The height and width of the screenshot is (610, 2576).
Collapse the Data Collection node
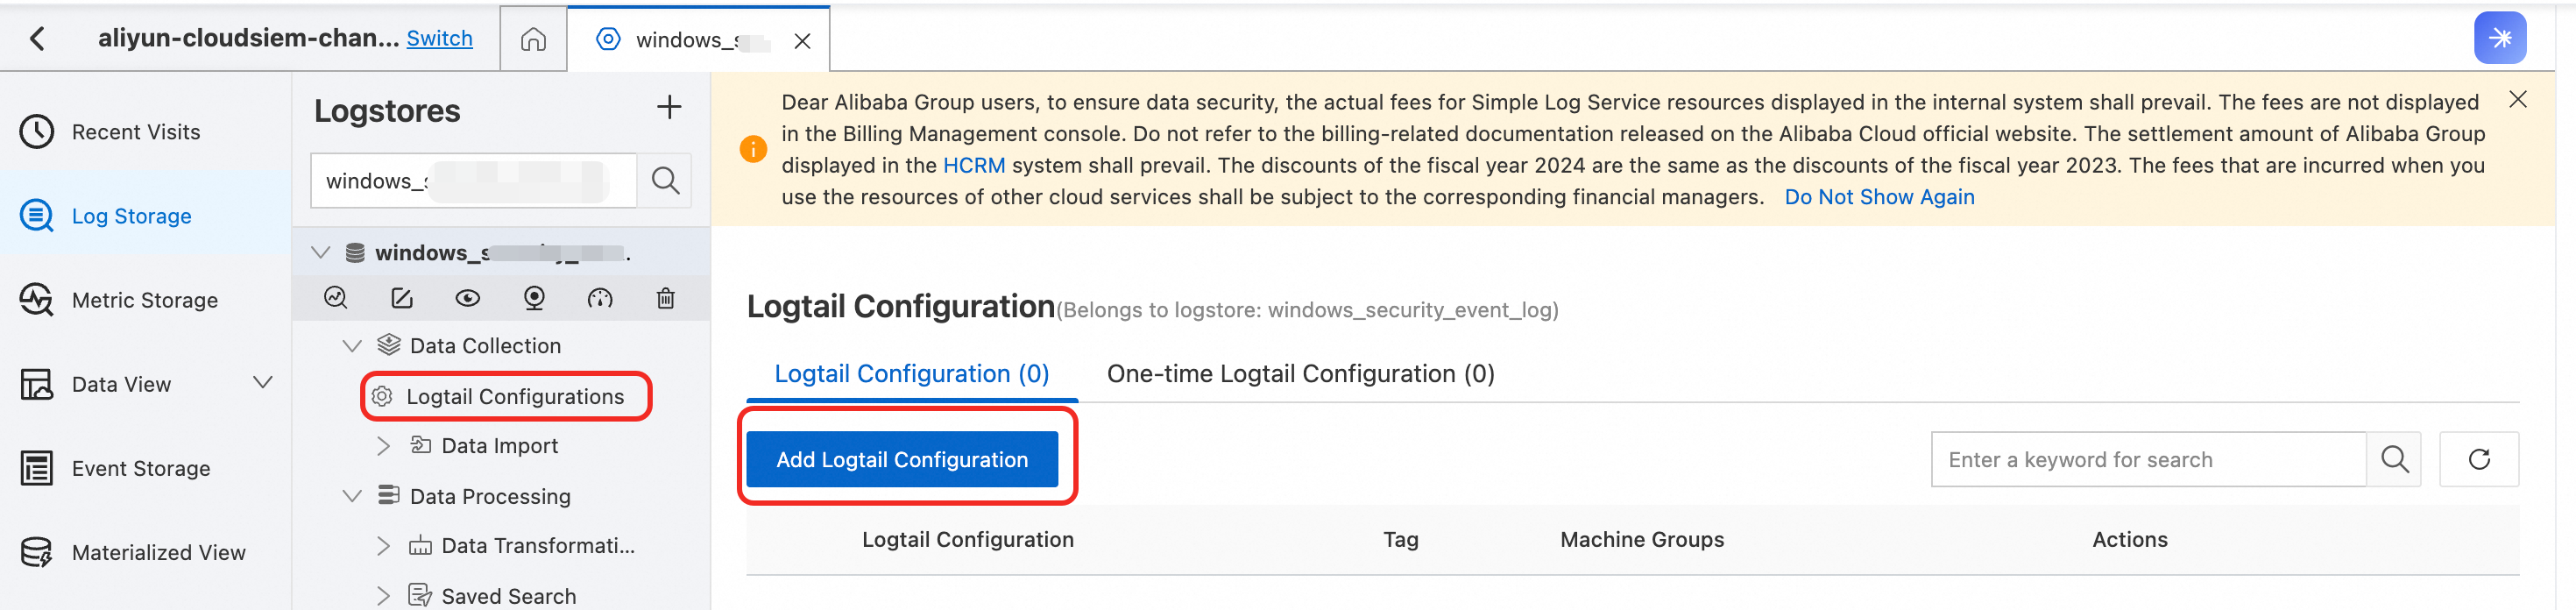point(352,346)
